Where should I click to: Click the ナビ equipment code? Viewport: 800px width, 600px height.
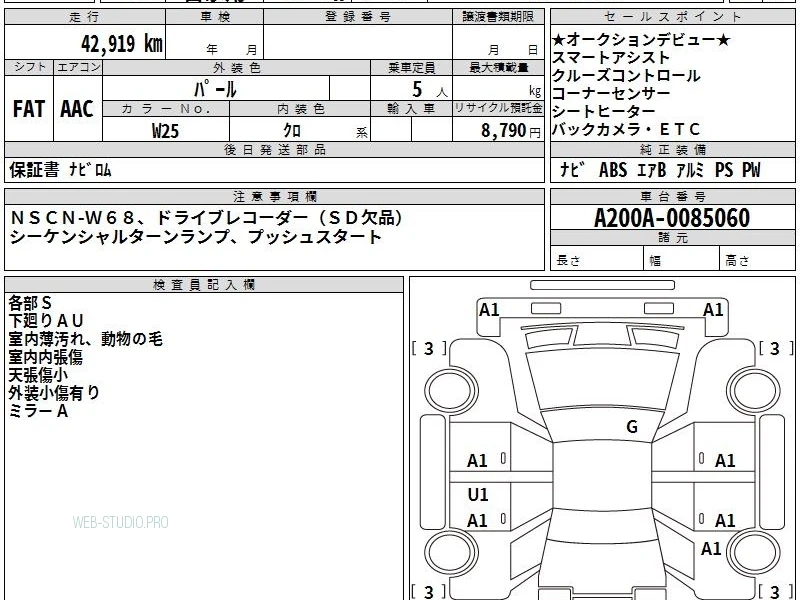[572, 169]
